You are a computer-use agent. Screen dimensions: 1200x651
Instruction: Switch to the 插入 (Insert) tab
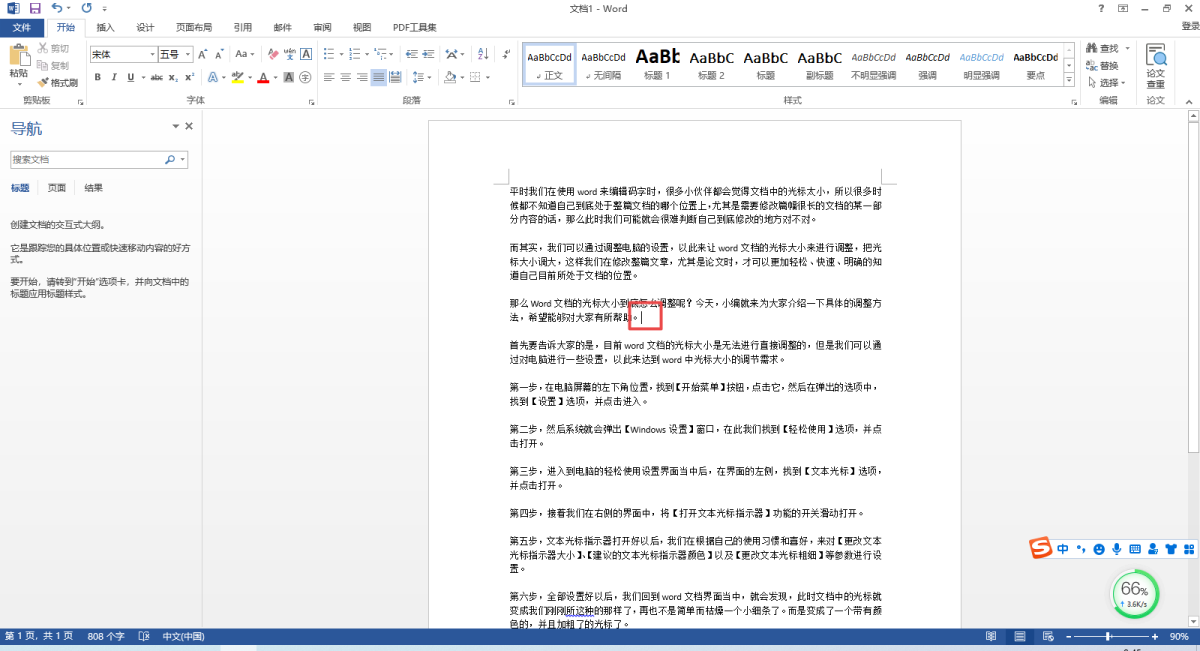(105, 27)
